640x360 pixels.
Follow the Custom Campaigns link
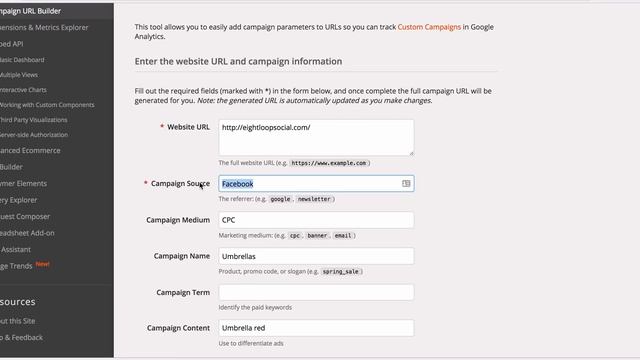point(429,27)
